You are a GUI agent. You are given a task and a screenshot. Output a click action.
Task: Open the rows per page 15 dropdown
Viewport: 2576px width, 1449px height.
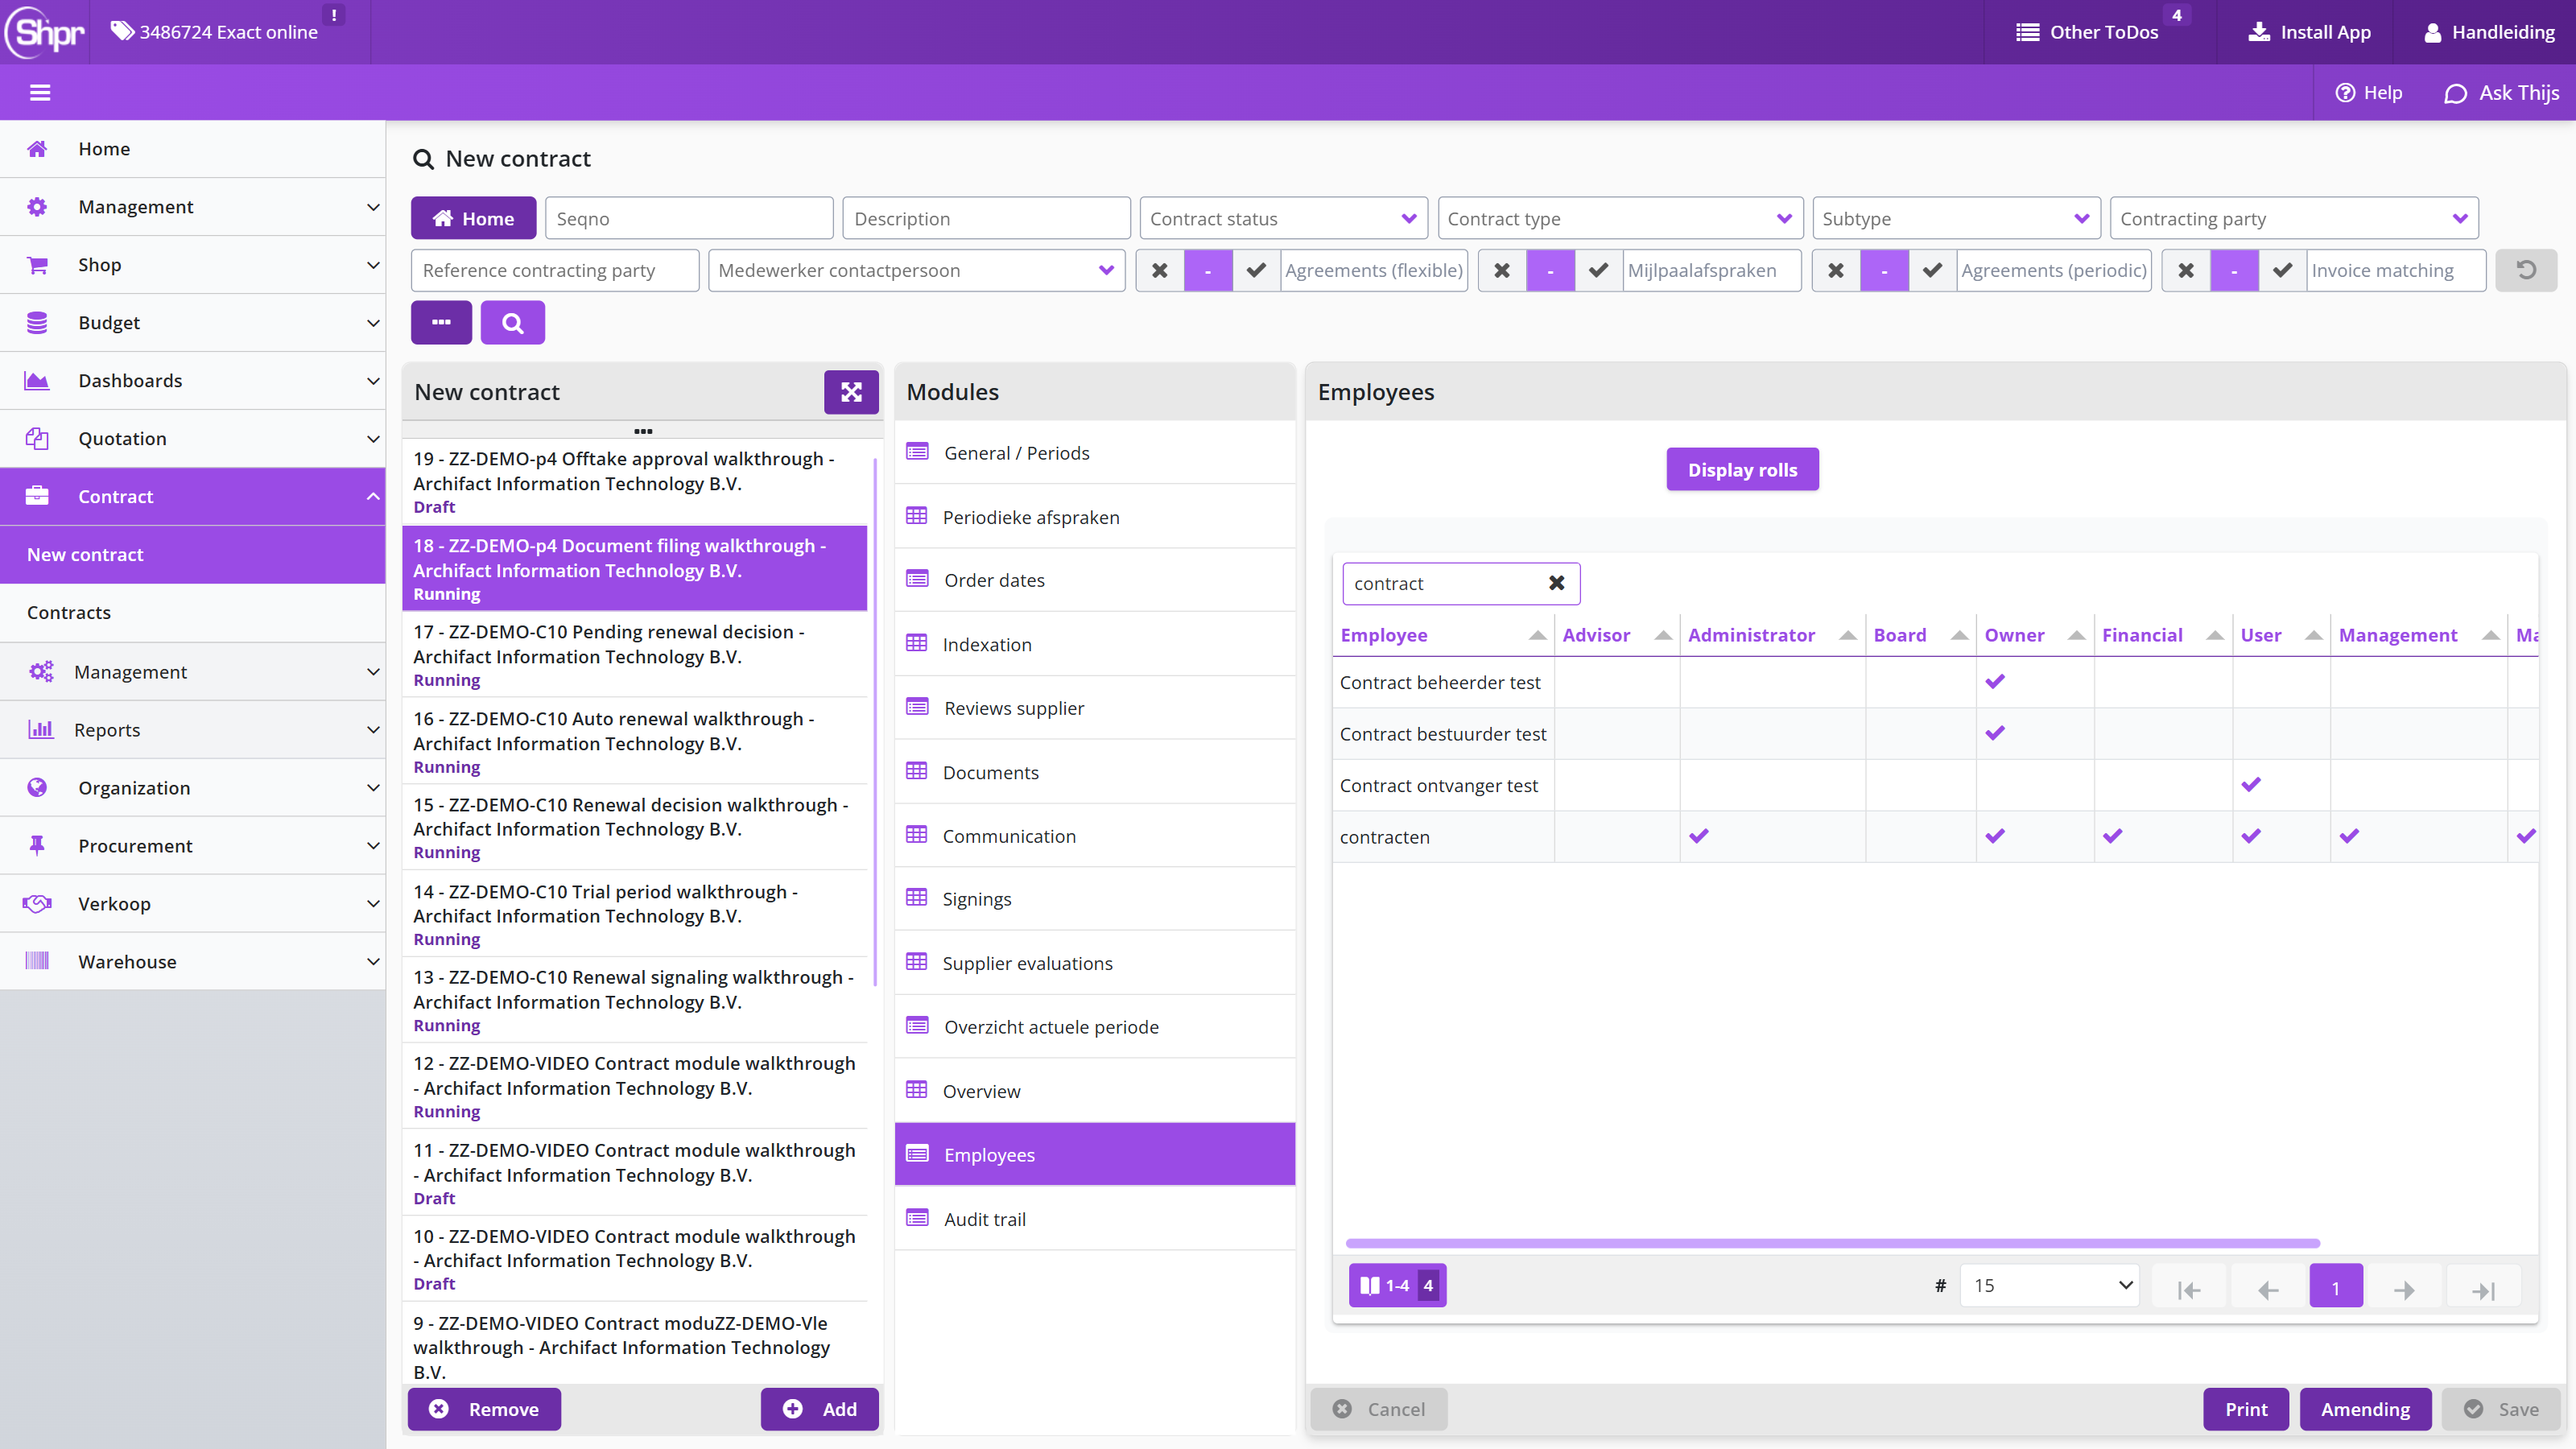(x=2049, y=1286)
